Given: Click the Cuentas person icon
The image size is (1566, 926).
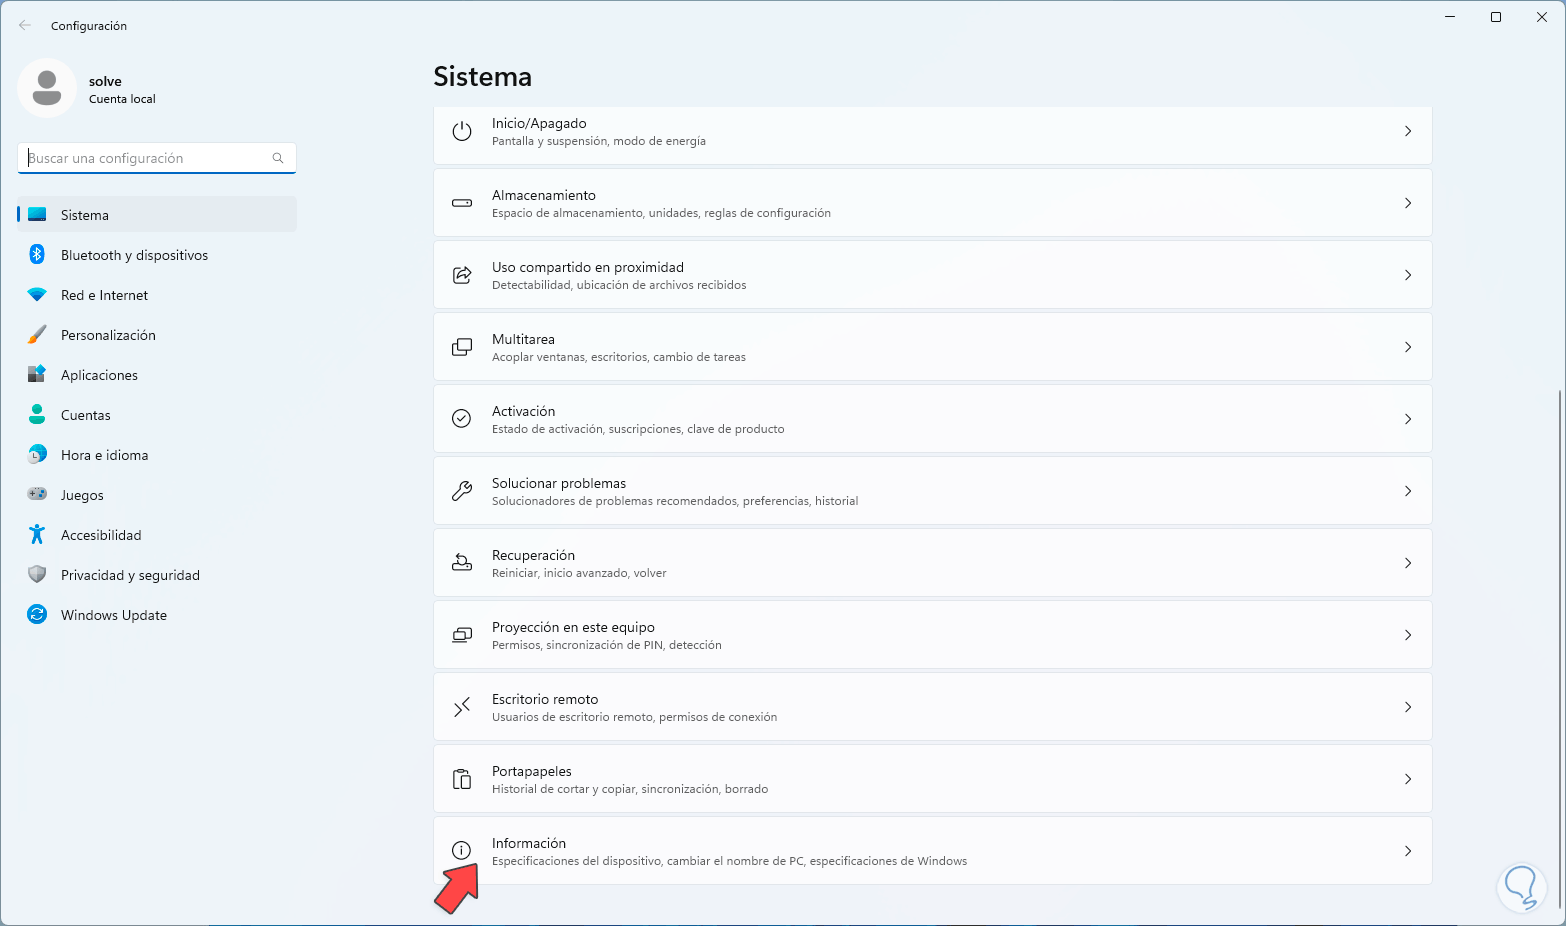Looking at the screenshot, I should click(x=37, y=414).
